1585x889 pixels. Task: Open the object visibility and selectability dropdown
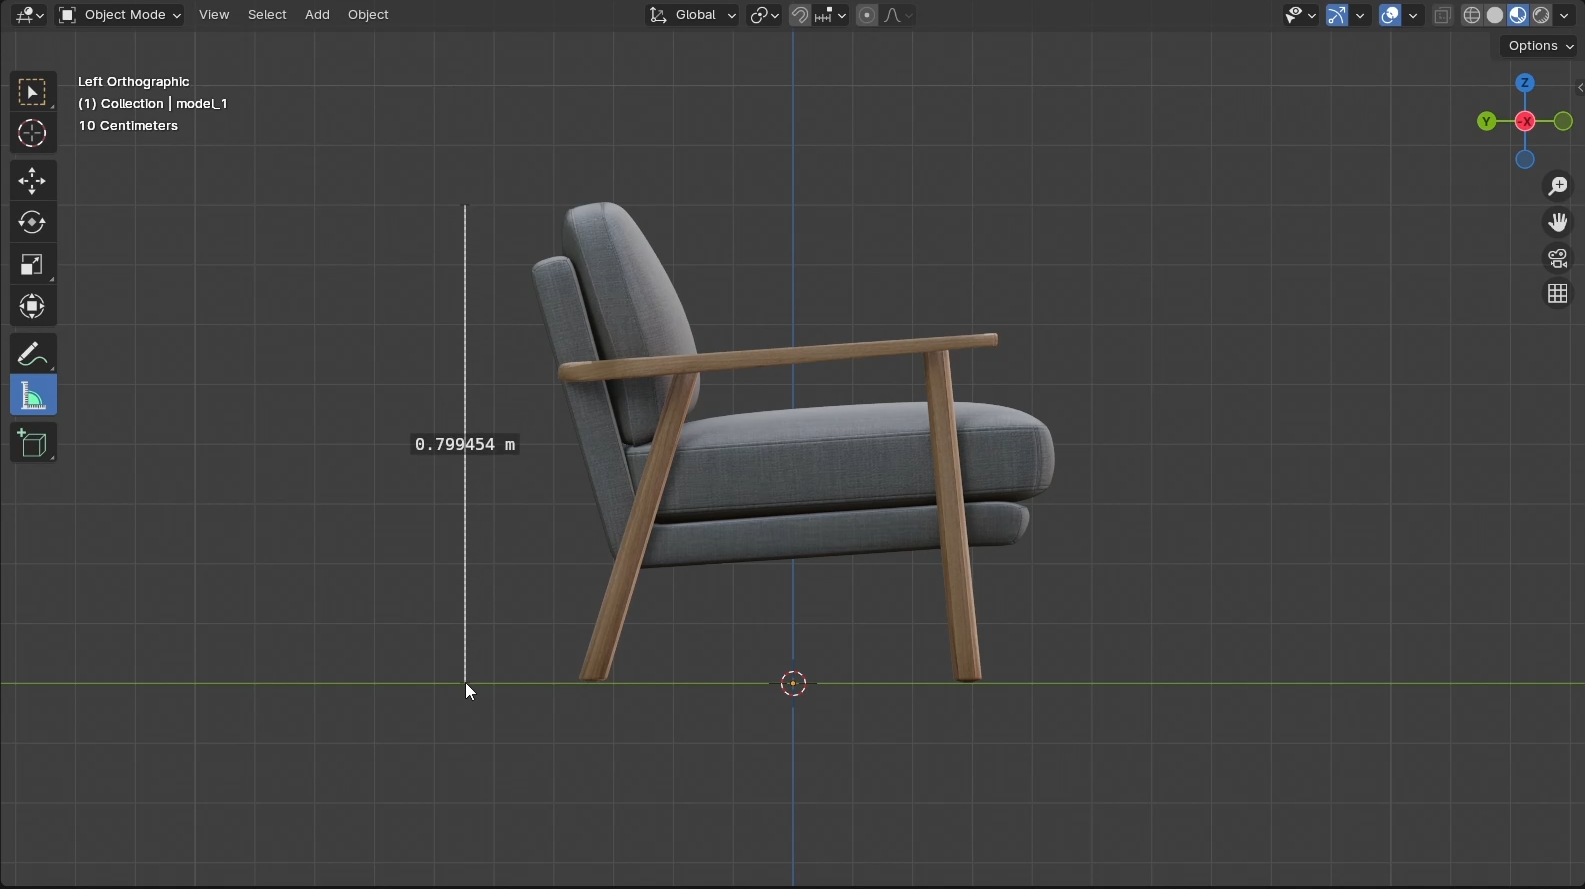1300,15
